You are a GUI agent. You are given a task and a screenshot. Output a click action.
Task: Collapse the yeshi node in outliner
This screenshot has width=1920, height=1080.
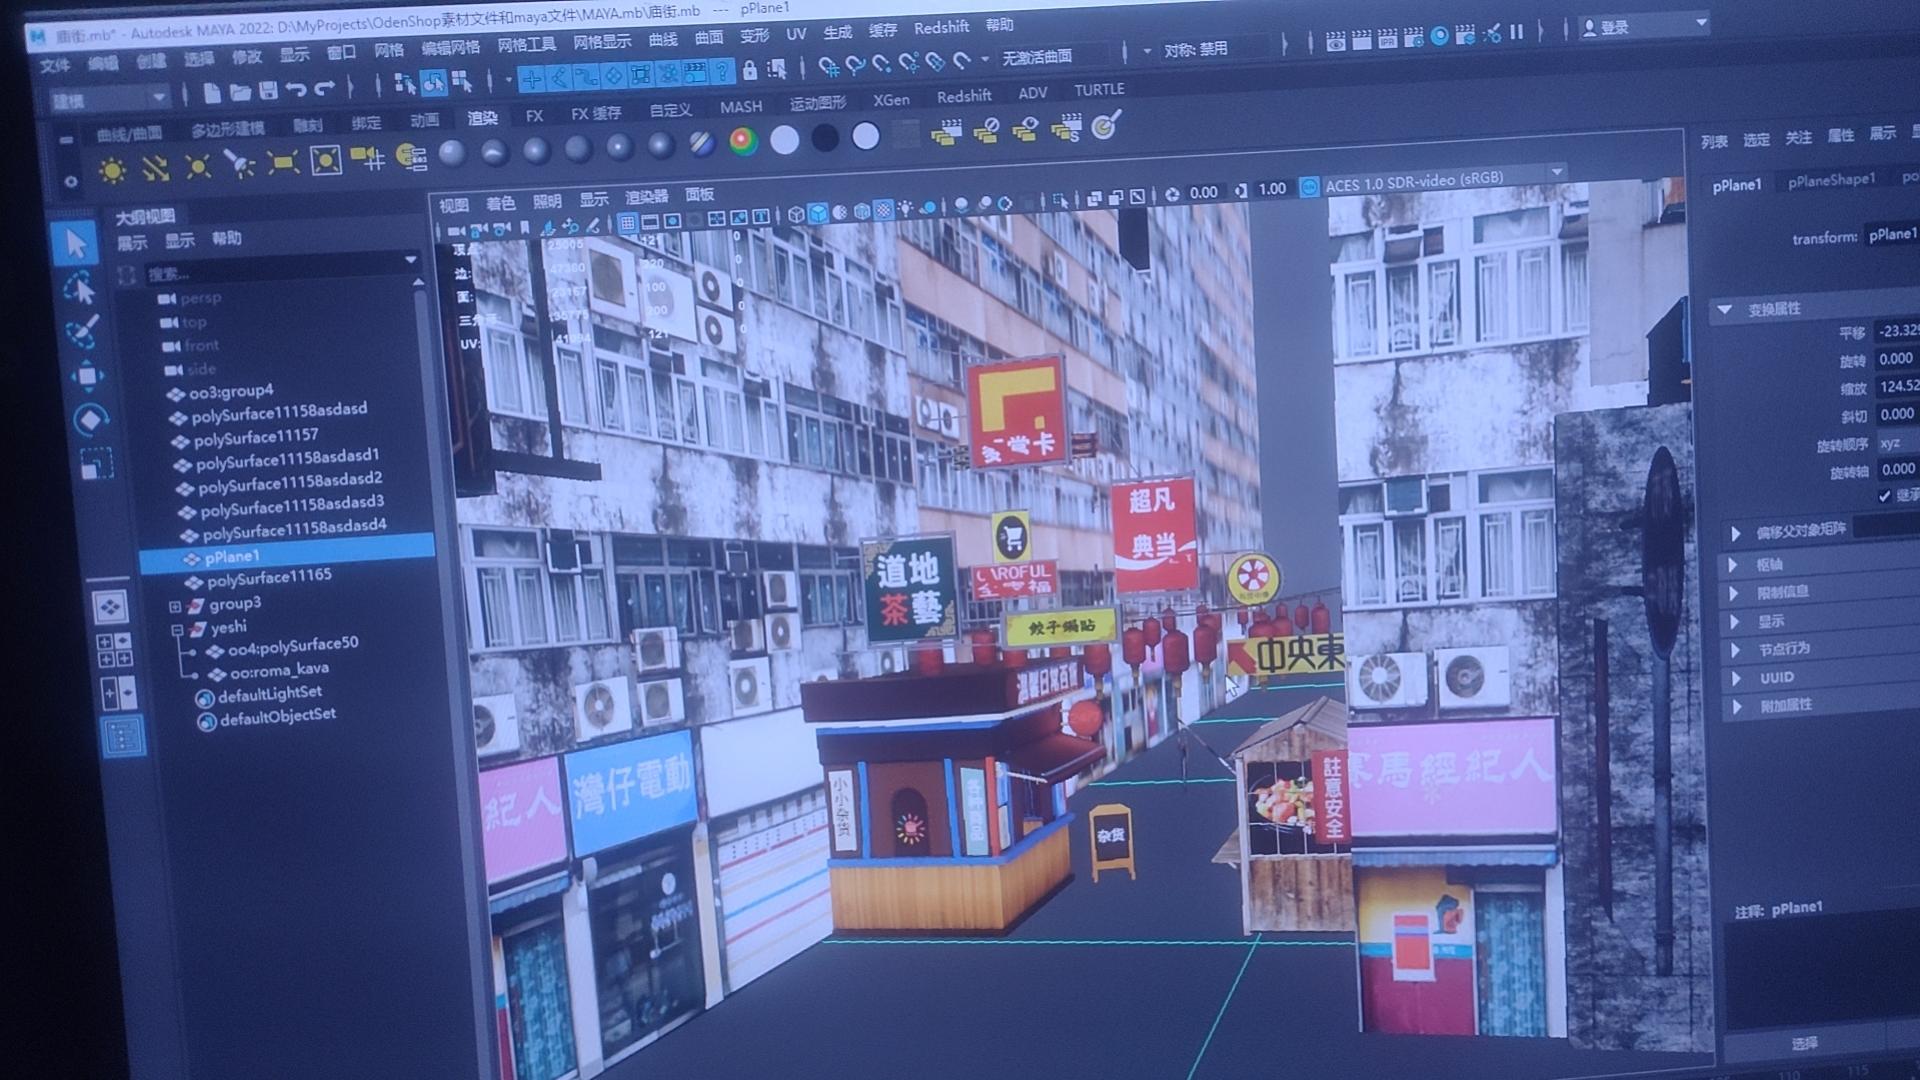(177, 630)
